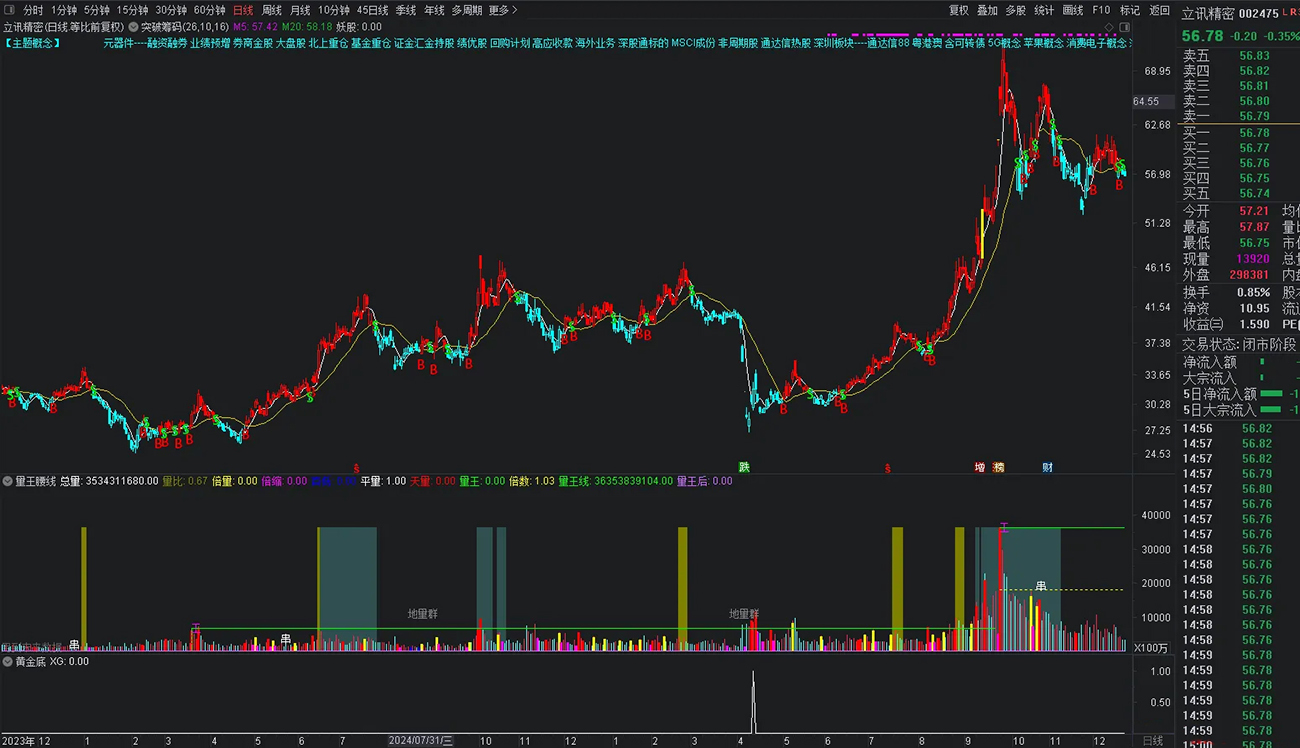This screenshot has height=748, width=1300.
Task: Open the 多周期 multi-period view
Action: pyautogui.click(x=467, y=10)
